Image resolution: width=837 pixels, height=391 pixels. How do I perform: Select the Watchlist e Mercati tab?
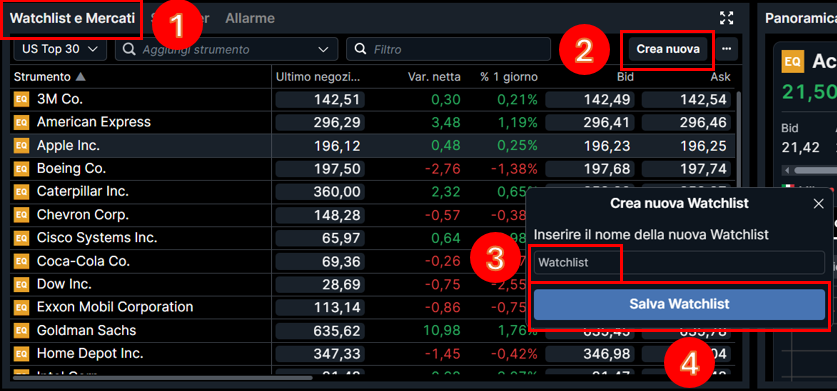click(72, 18)
